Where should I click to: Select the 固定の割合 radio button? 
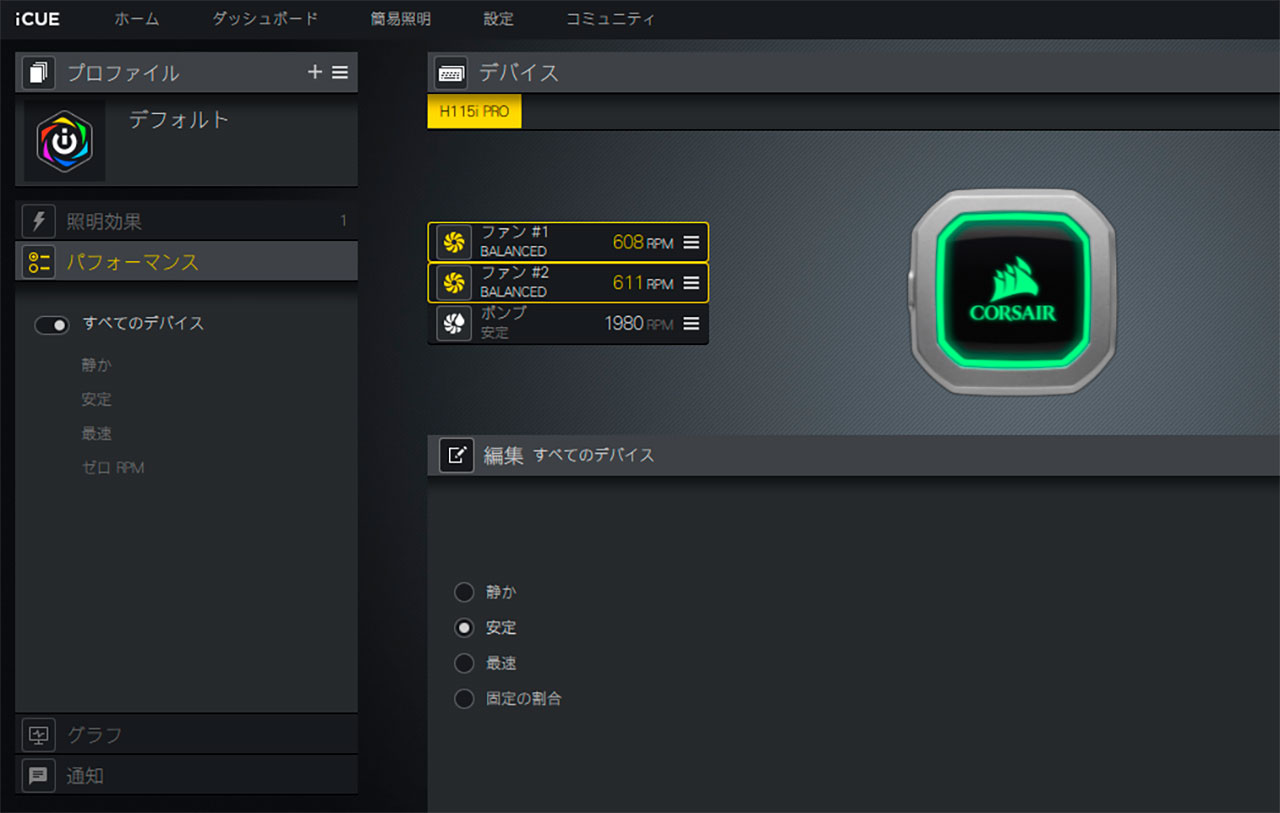[464, 698]
